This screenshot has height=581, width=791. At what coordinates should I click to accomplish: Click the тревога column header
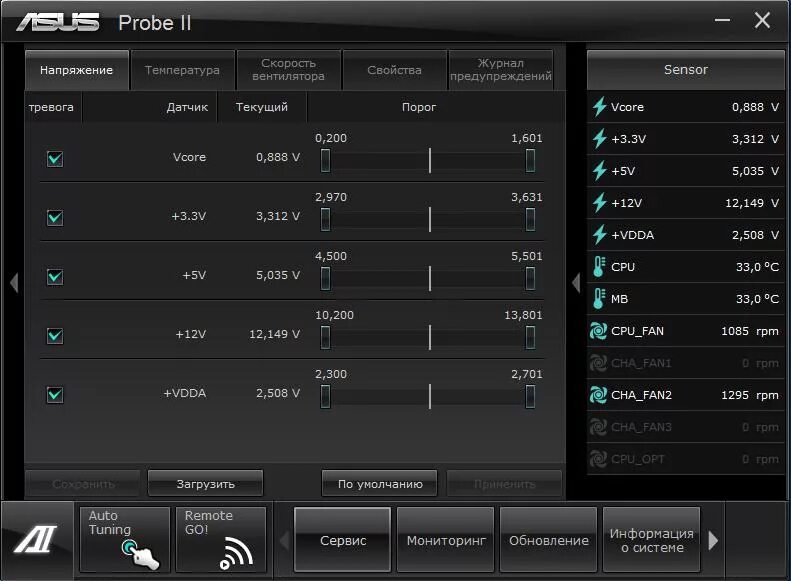(51, 107)
